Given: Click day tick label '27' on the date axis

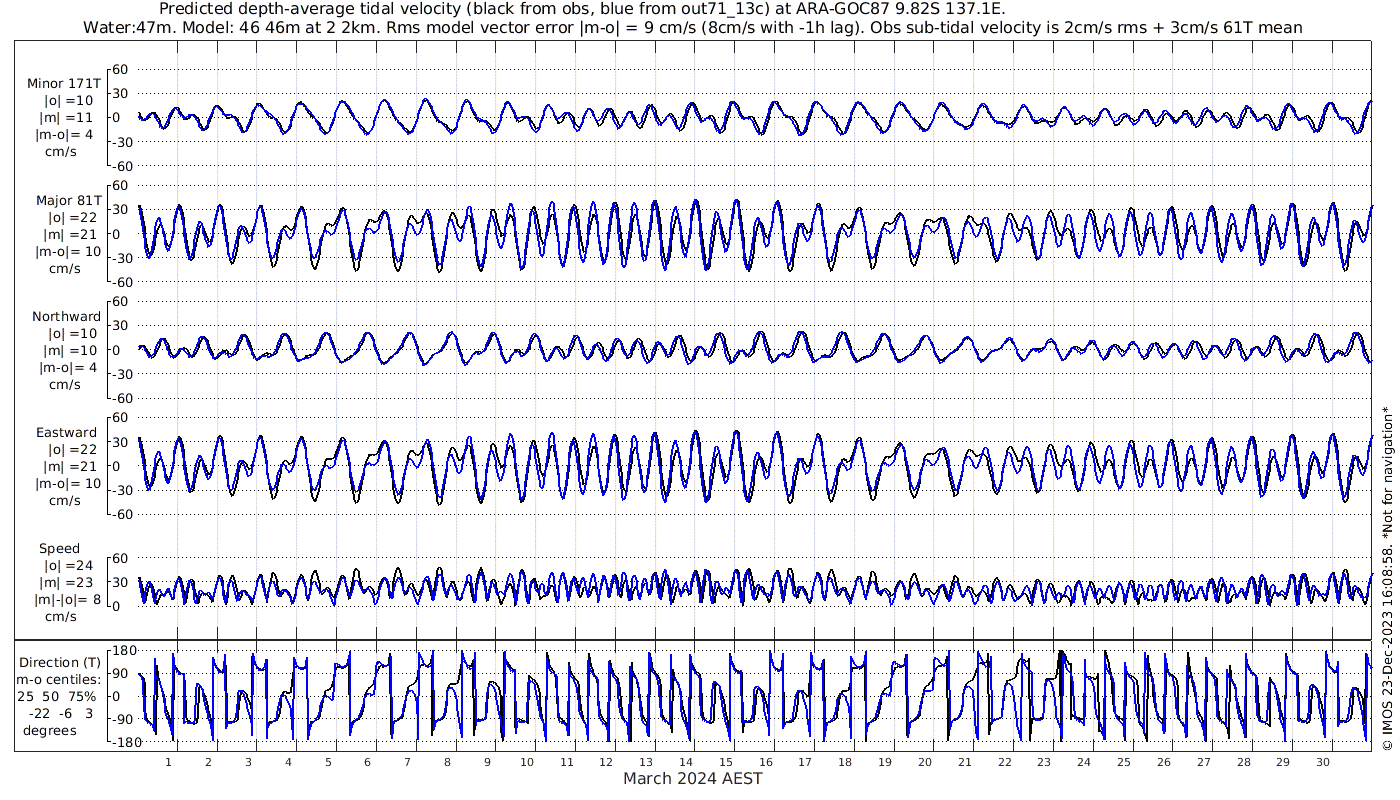Looking at the screenshot, I should click(1204, 761).
